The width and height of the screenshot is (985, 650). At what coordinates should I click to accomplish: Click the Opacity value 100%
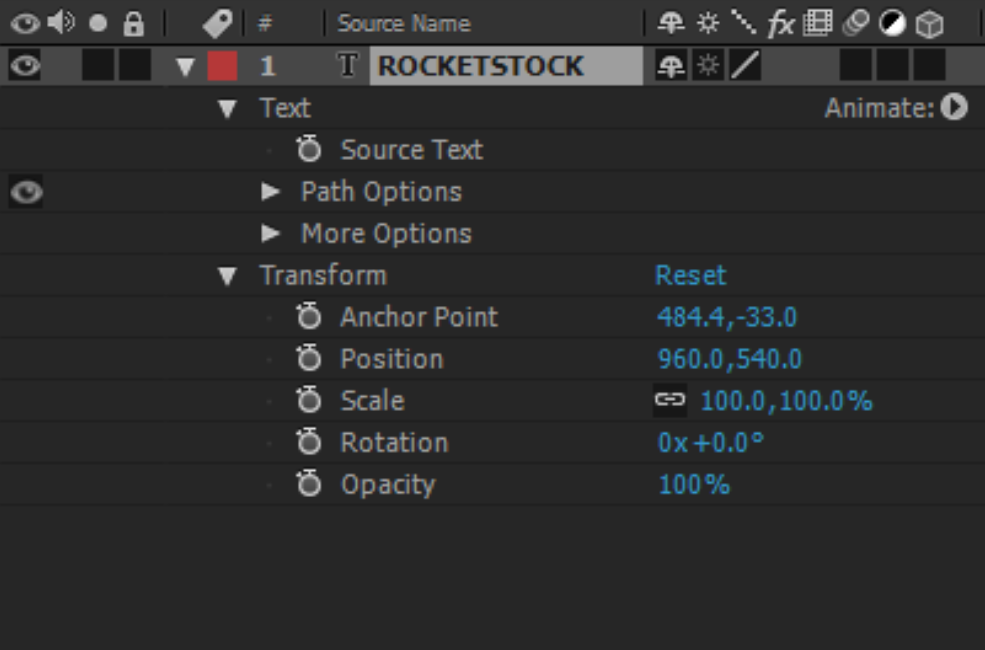tap(694, 484)
